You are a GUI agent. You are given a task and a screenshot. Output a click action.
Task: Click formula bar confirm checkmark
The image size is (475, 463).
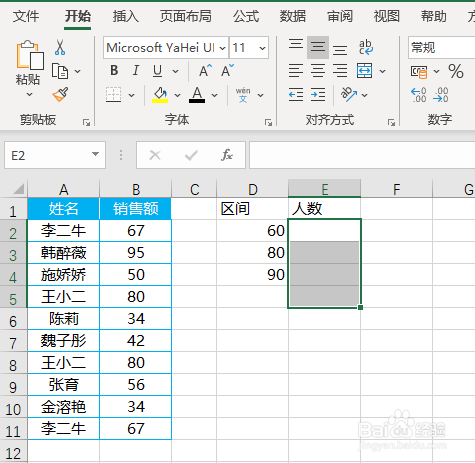[x=191, y=155]
